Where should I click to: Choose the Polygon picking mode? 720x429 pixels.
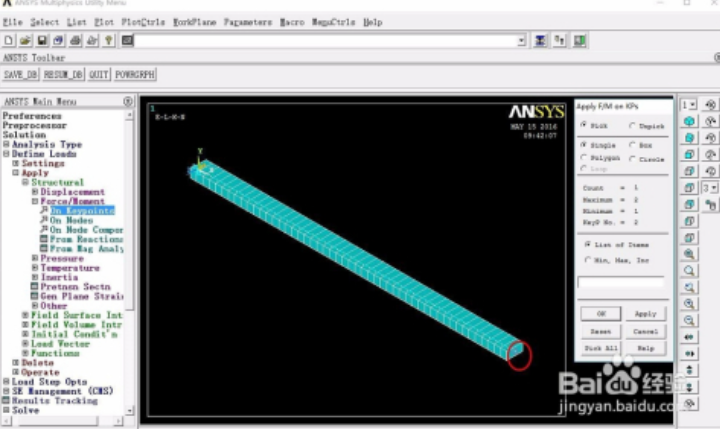584,158
